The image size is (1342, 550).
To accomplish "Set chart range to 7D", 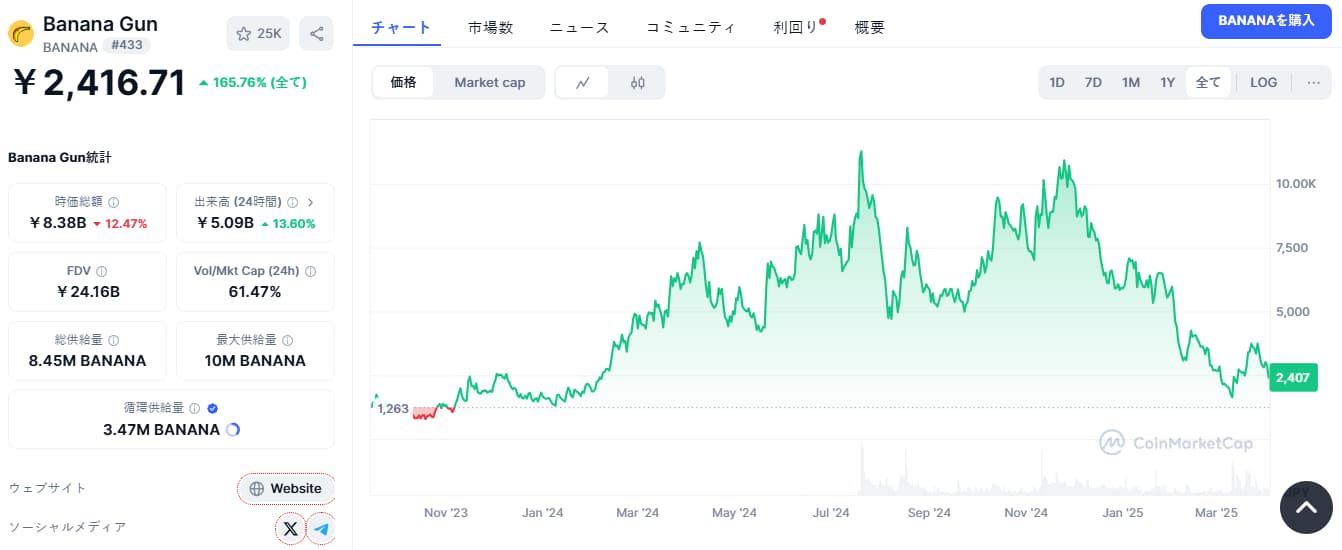I will pos(1093,82).
